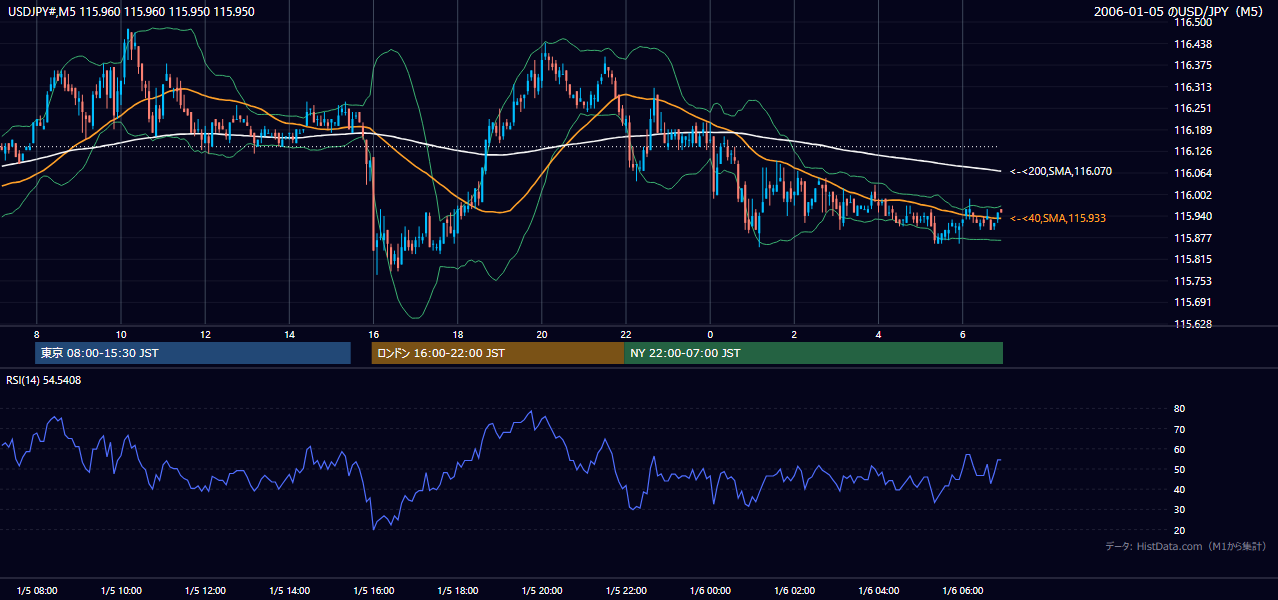
Task: Click hour marker 18 under the price chart
Action: coord(457,334)
